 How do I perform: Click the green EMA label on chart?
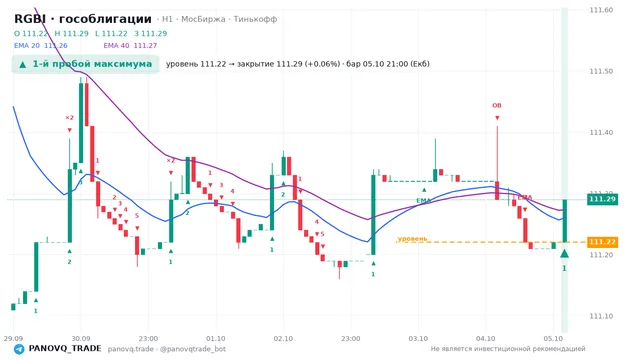pyautogui.click(x=423, y=201)
